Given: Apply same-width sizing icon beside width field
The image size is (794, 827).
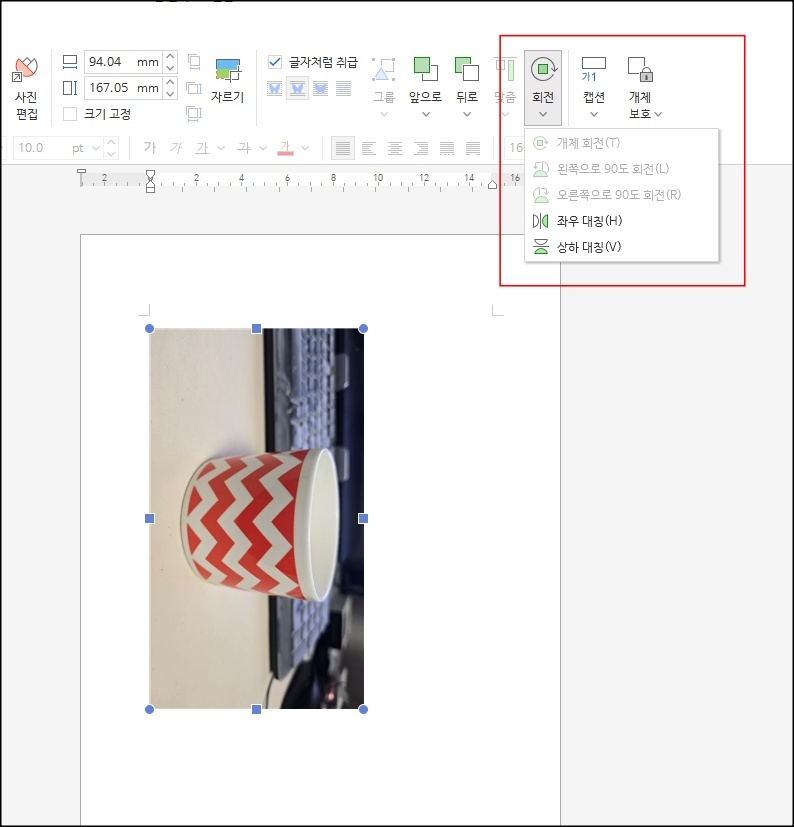Looking at the screenshot, I should point(194,62).
